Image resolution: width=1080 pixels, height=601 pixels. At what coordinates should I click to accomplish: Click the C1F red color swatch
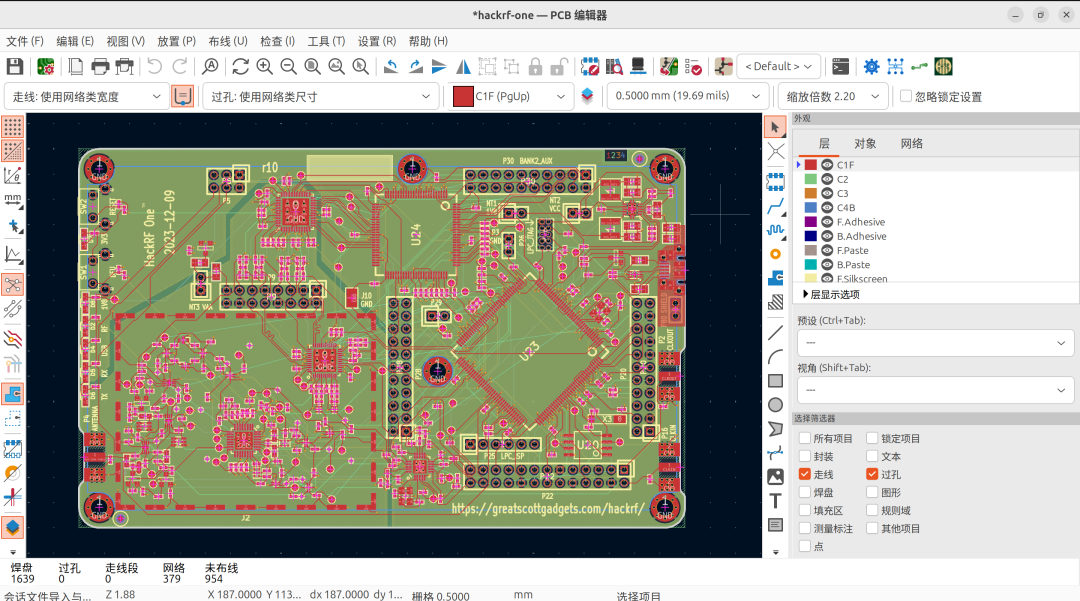tap(811, 165)
